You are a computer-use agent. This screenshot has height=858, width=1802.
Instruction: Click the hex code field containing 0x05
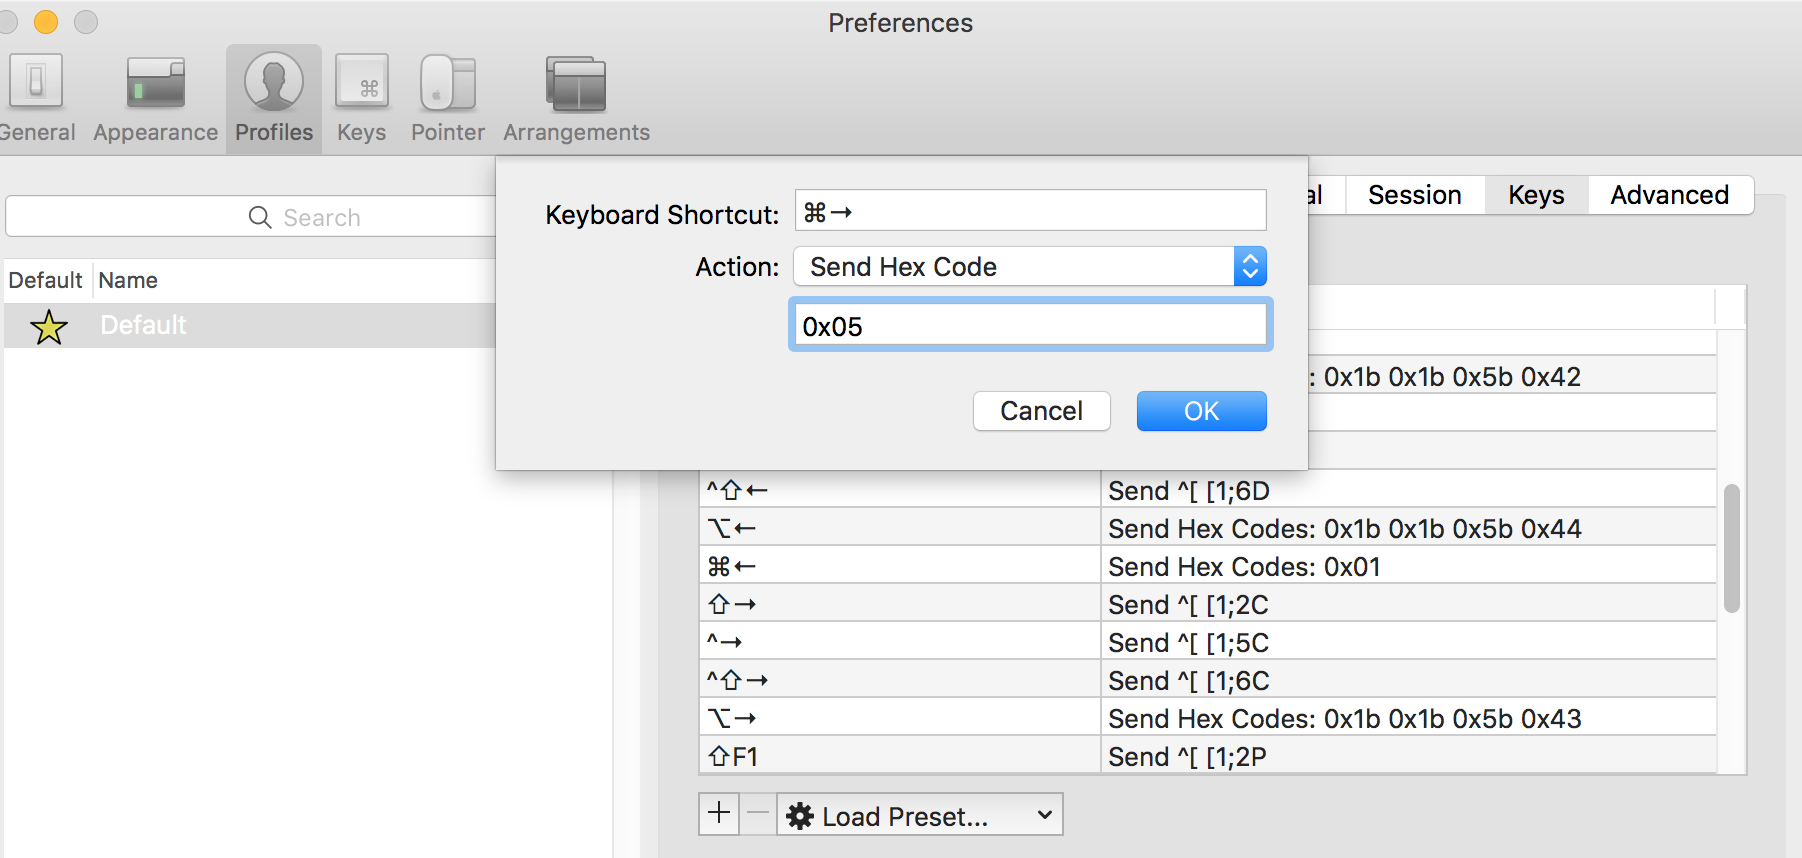pyautogui.click(x=1030, y=325)
